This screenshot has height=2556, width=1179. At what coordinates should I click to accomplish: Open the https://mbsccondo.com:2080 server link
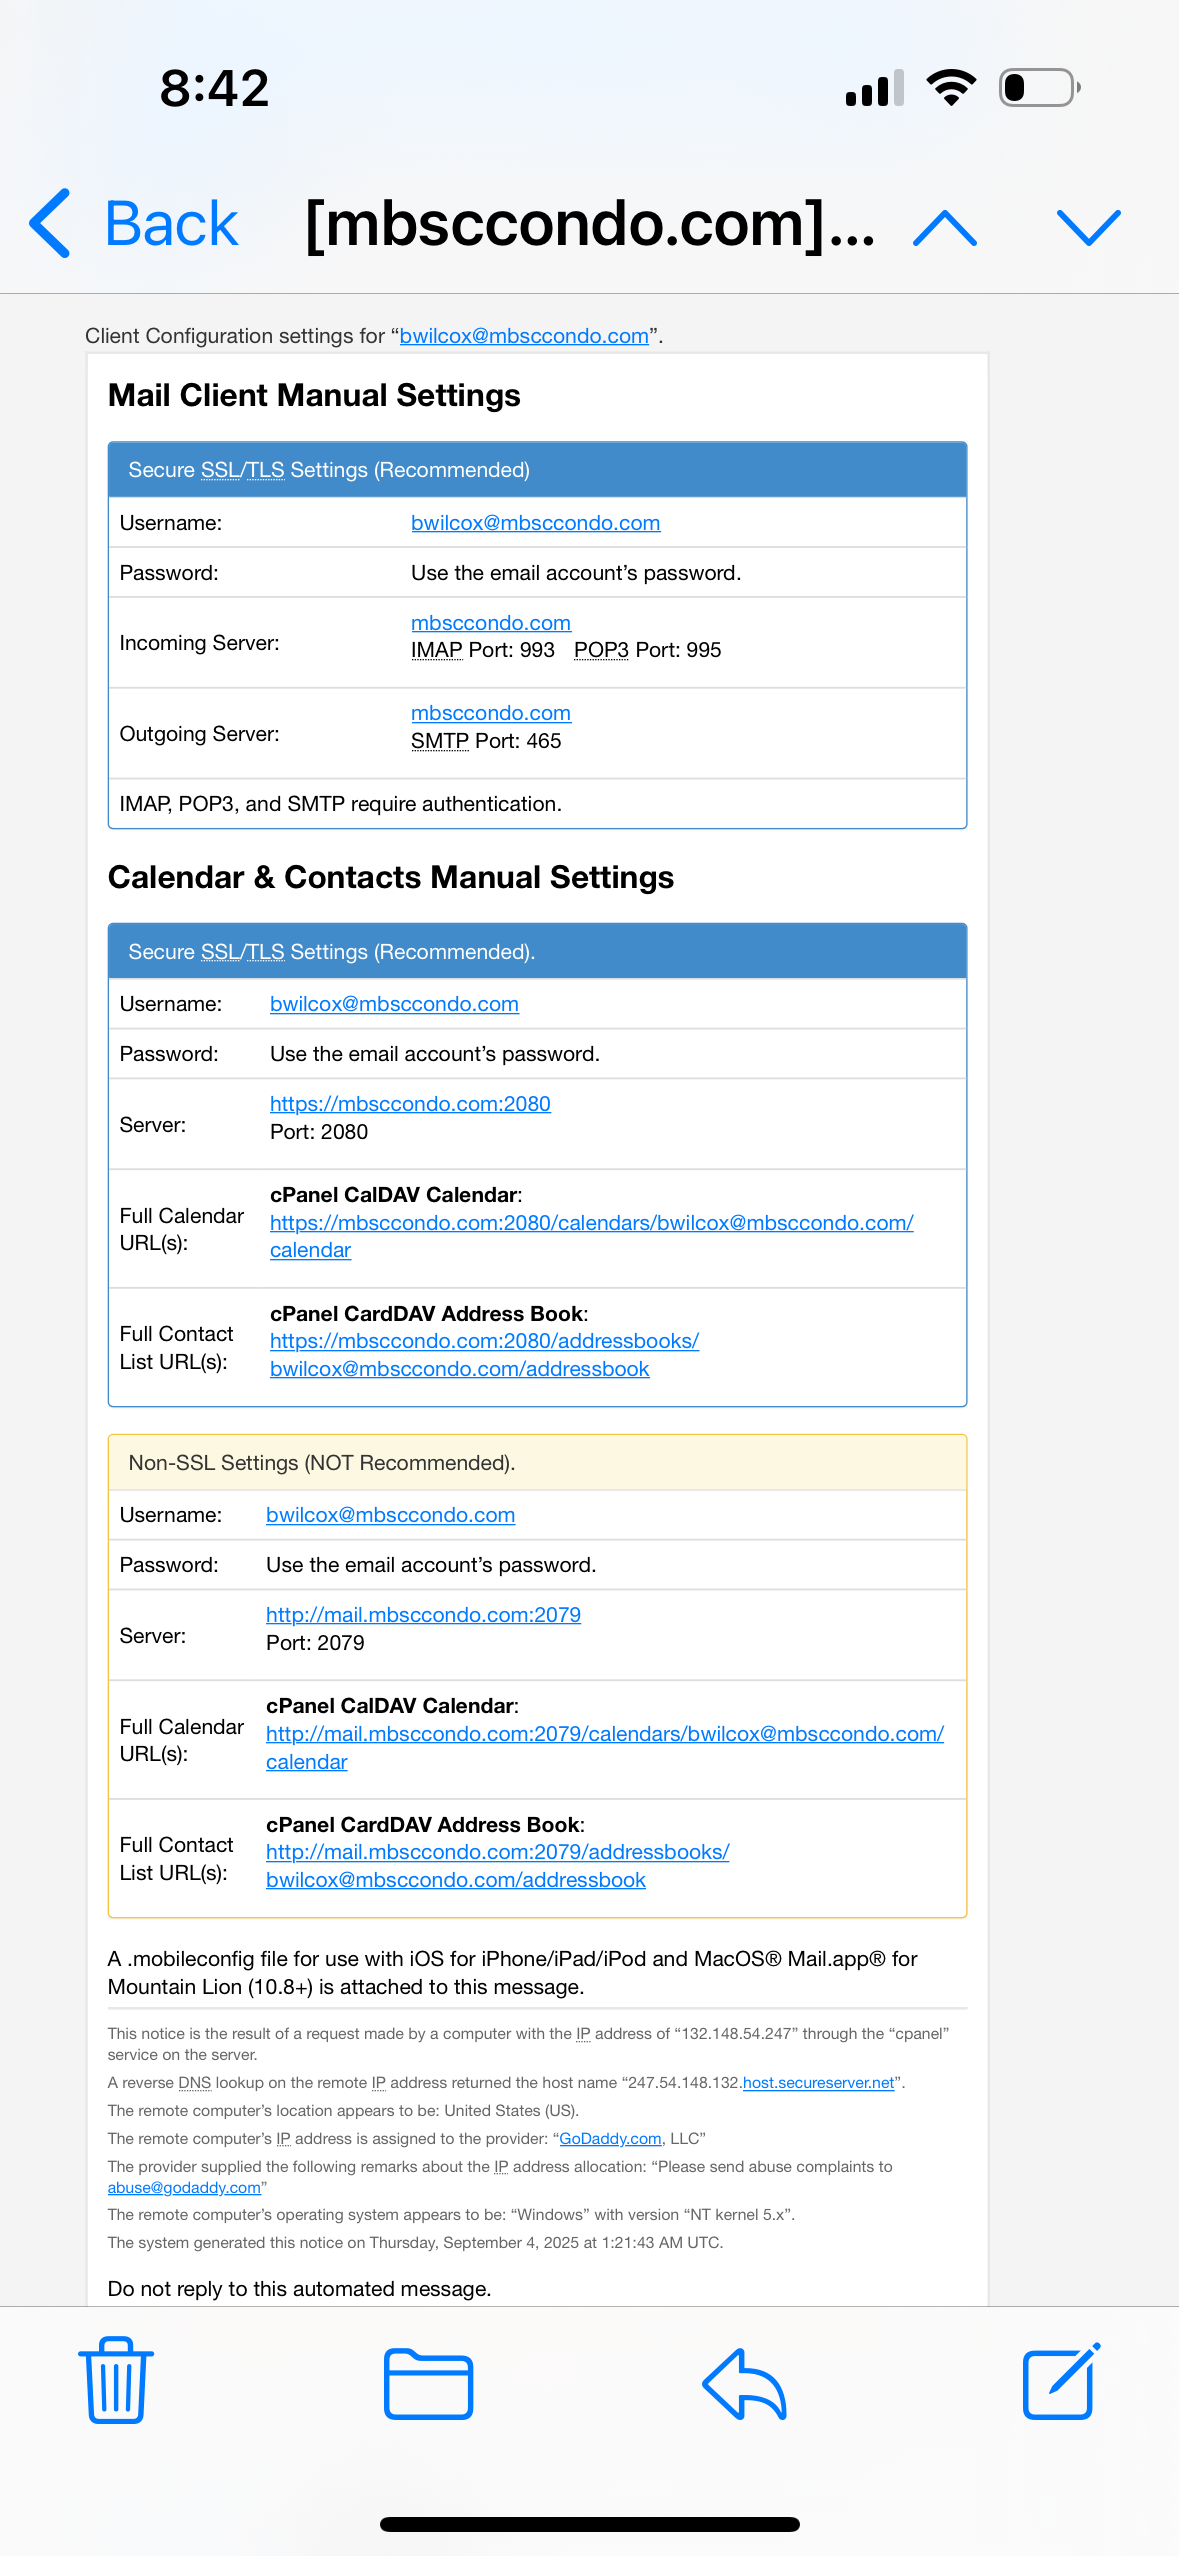point(410,1104)
